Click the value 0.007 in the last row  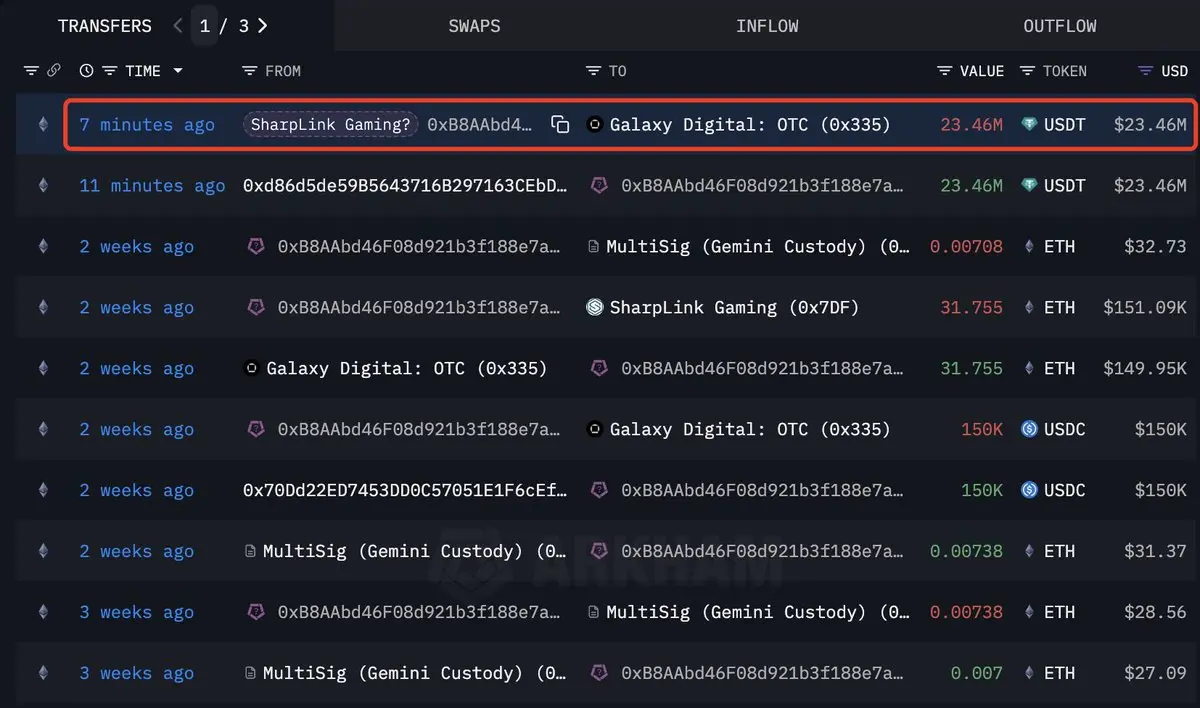point(977,674)
